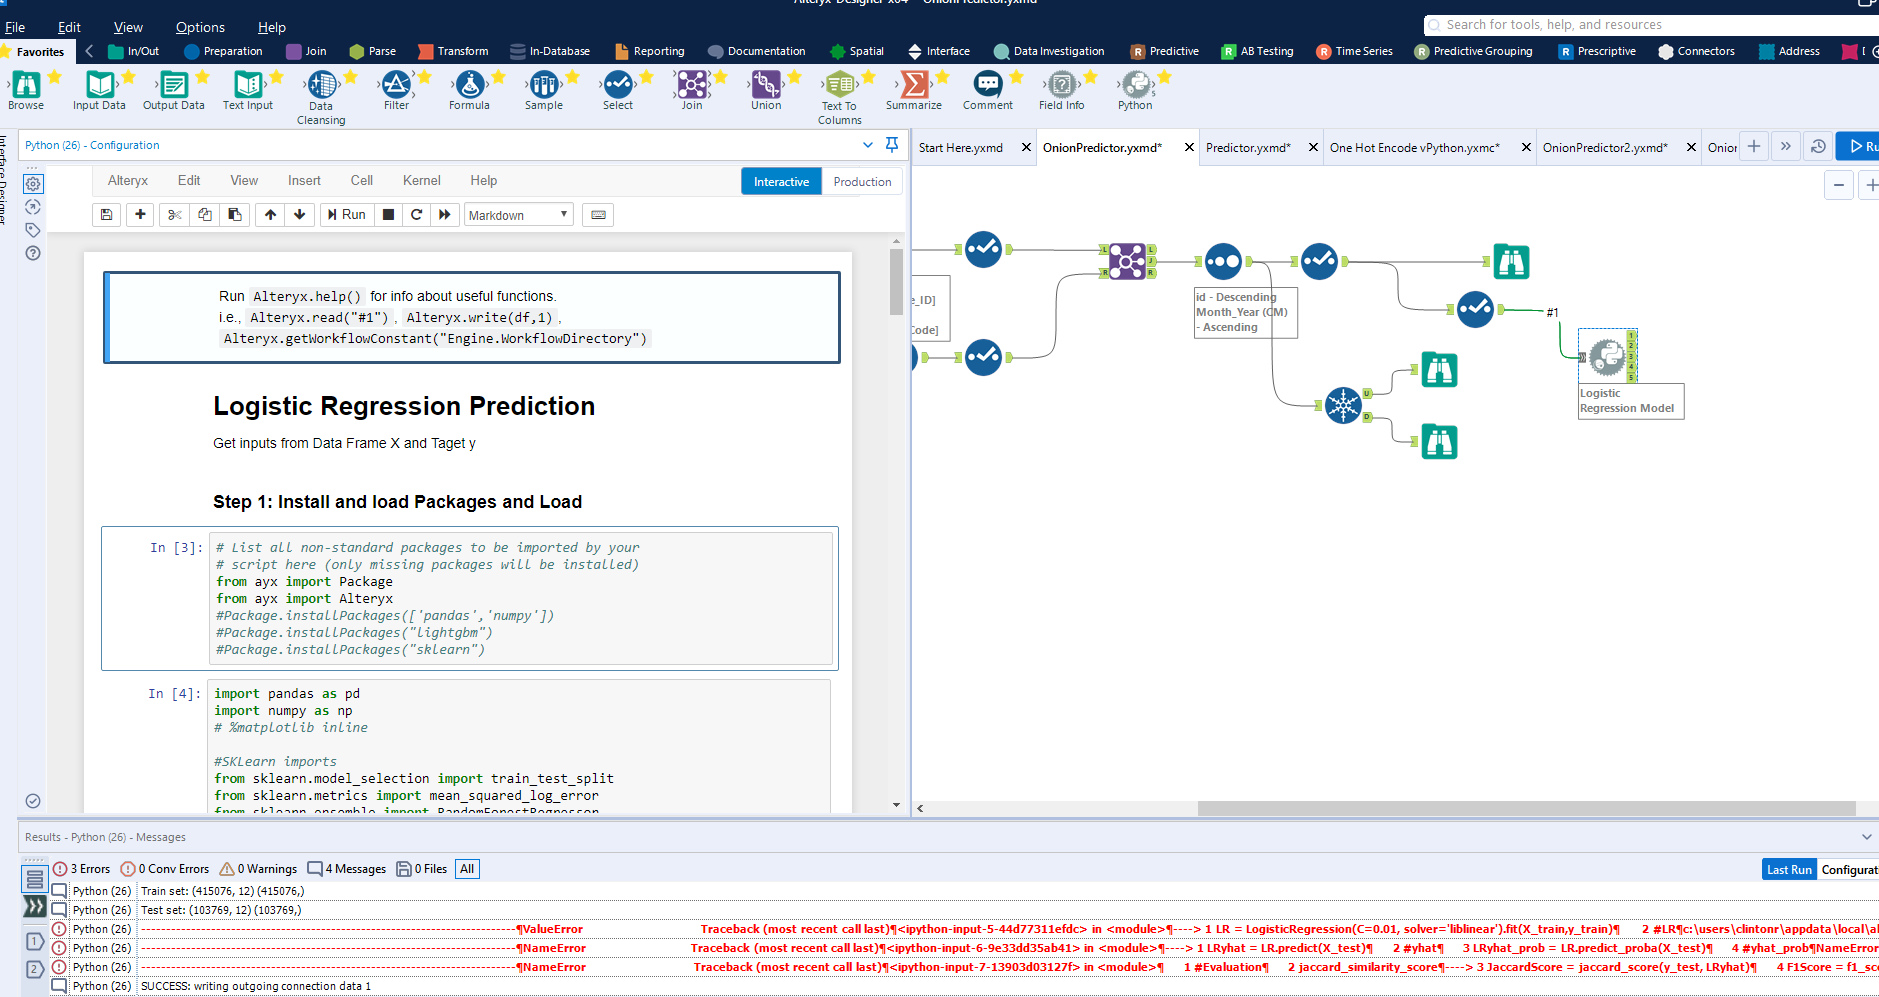Move selected cell down with arrow icon
The width and height of the screenshot is (1879, 997).
pos(300,215)
